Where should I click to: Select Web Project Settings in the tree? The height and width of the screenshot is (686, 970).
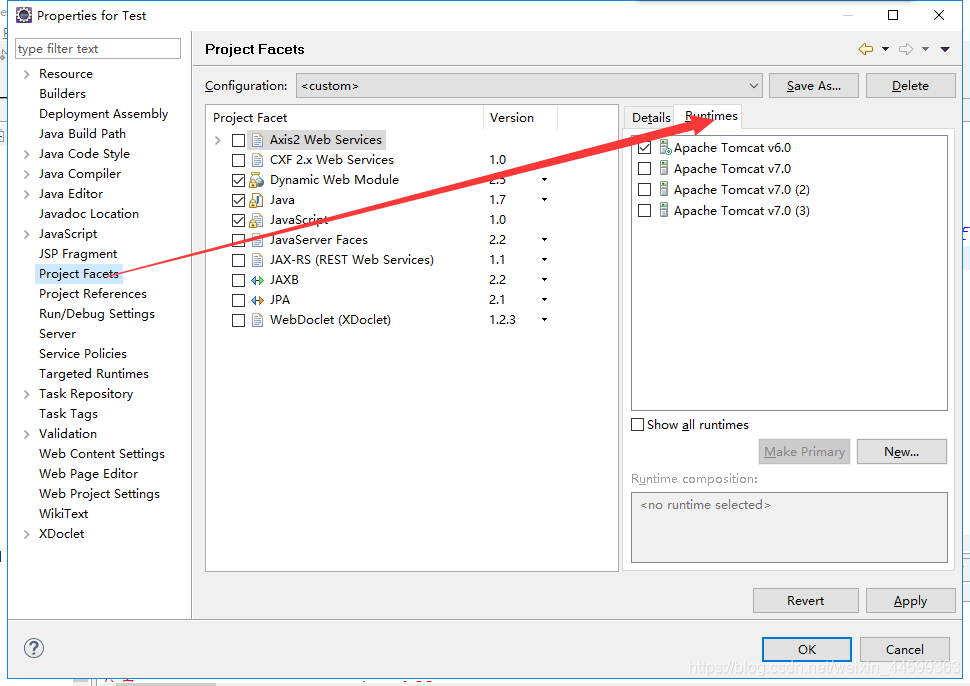[100, 494]
